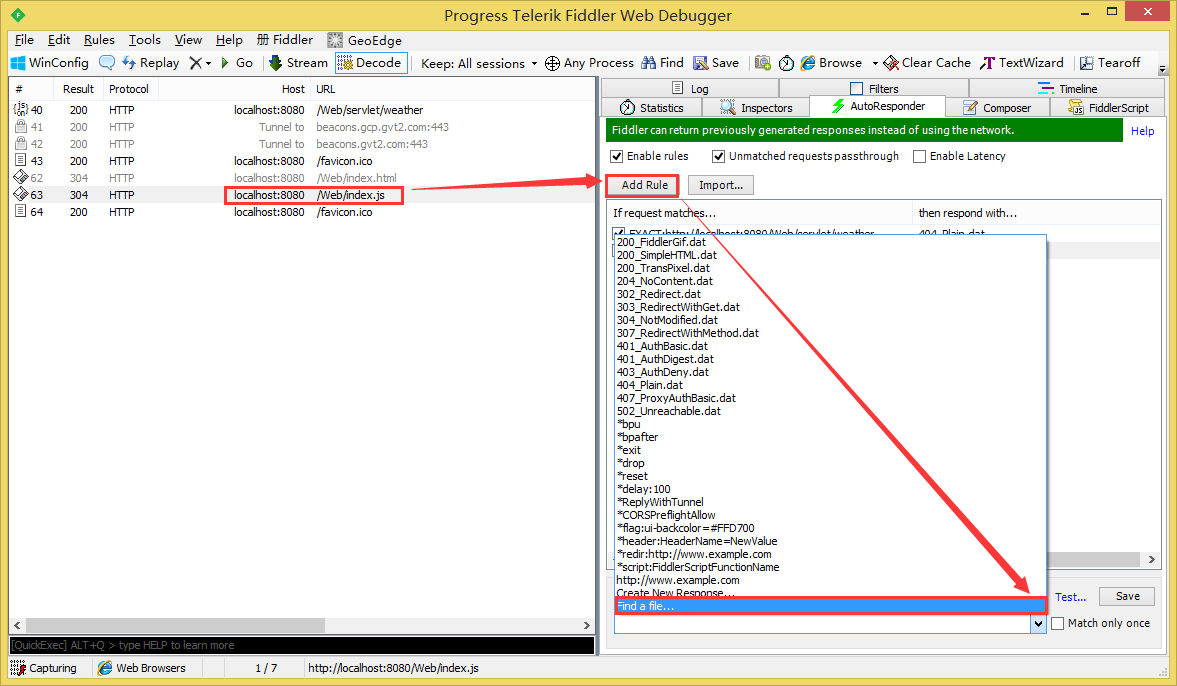Toggle Stream mode in toolbar
1177x686 pixels.
pyautogui.click(x=298, y=63)
